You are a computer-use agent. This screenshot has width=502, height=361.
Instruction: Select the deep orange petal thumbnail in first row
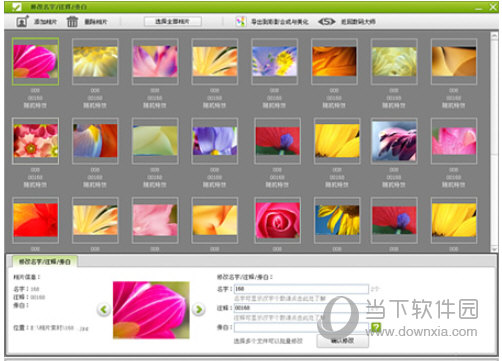point(334,62)
